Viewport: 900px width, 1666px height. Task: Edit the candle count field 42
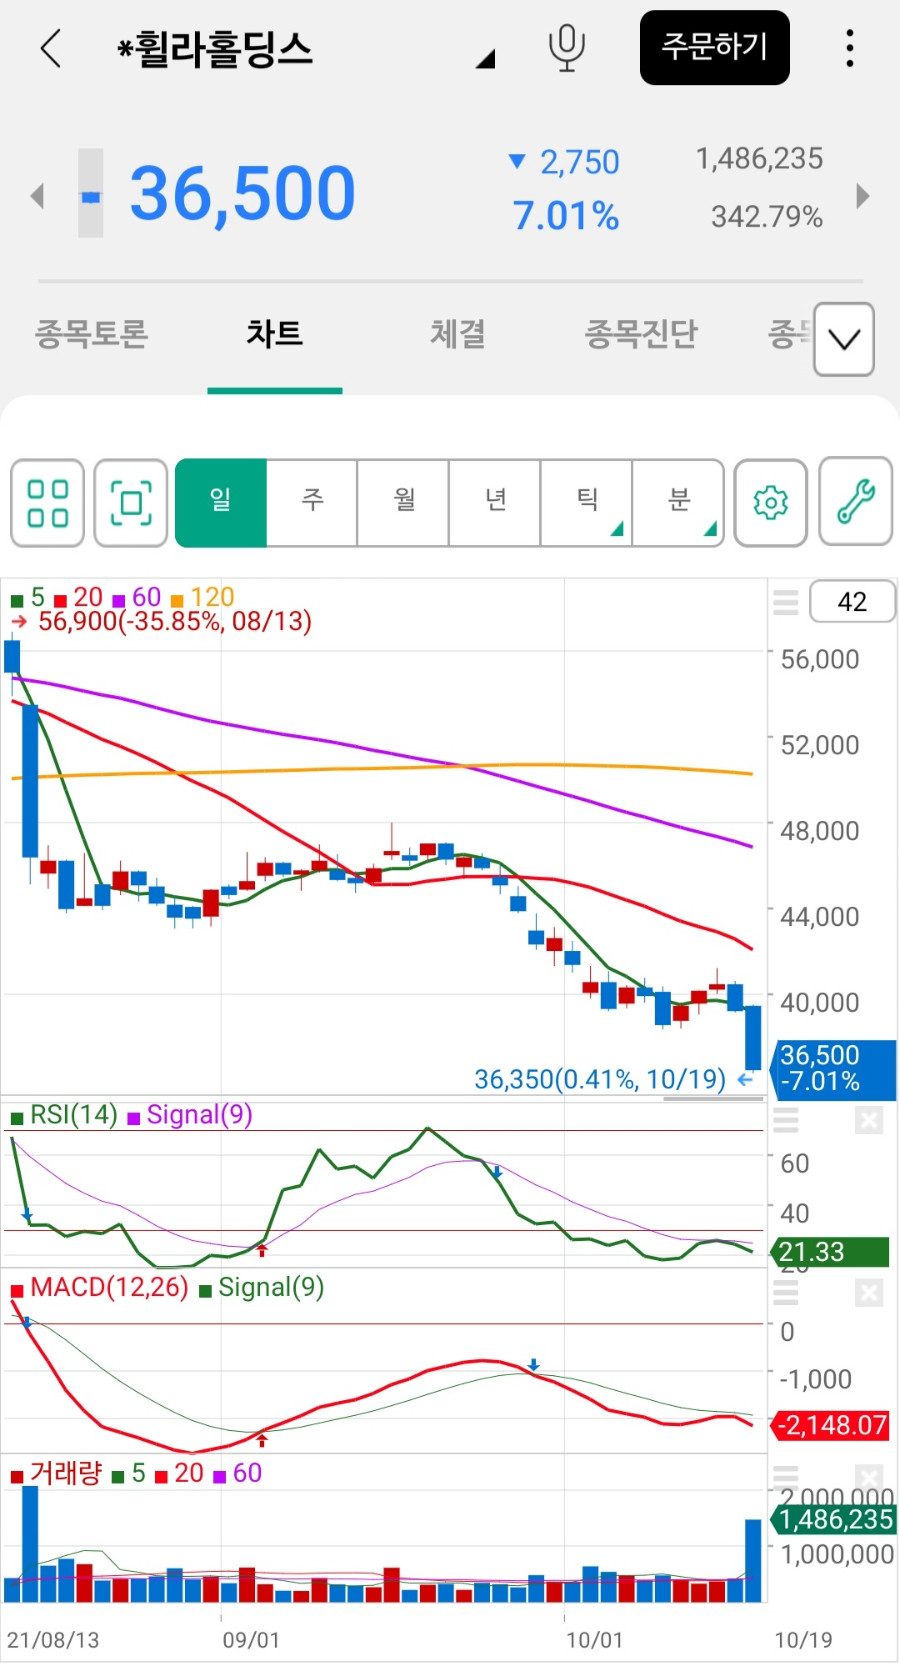pyautogui.click(x=852, y=602)
